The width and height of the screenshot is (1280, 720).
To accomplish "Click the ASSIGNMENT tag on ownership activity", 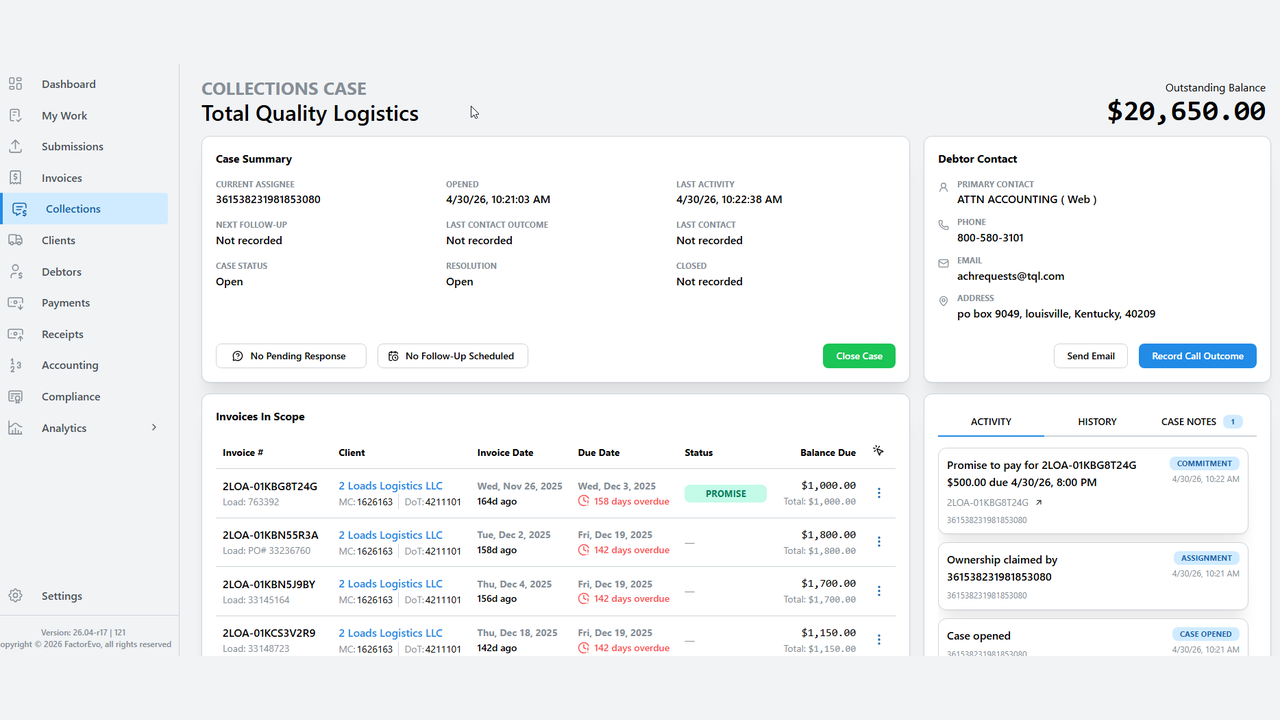I will pos(1206,558).
